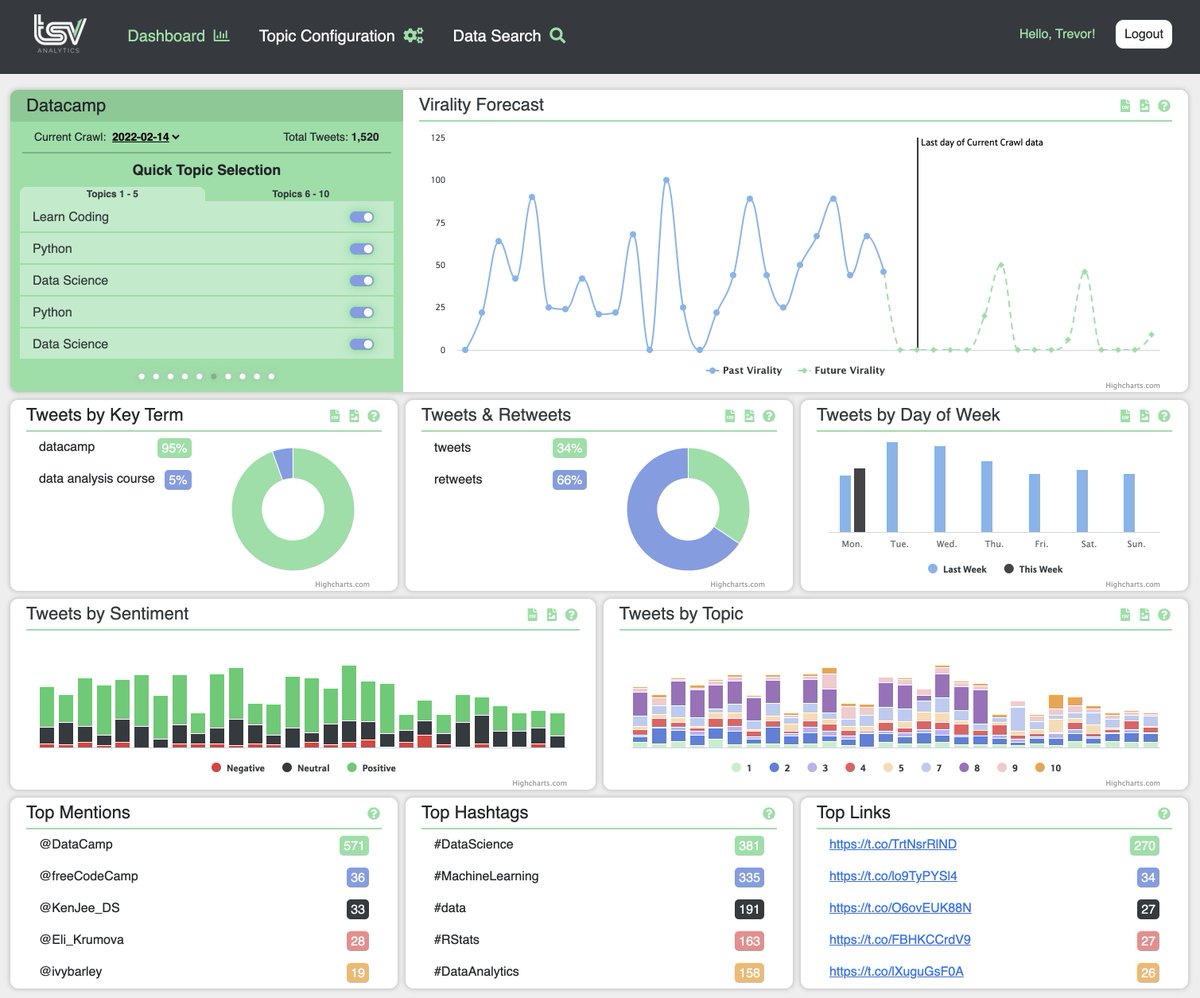Log out with the Logout button

click(x=1143, y=34)
